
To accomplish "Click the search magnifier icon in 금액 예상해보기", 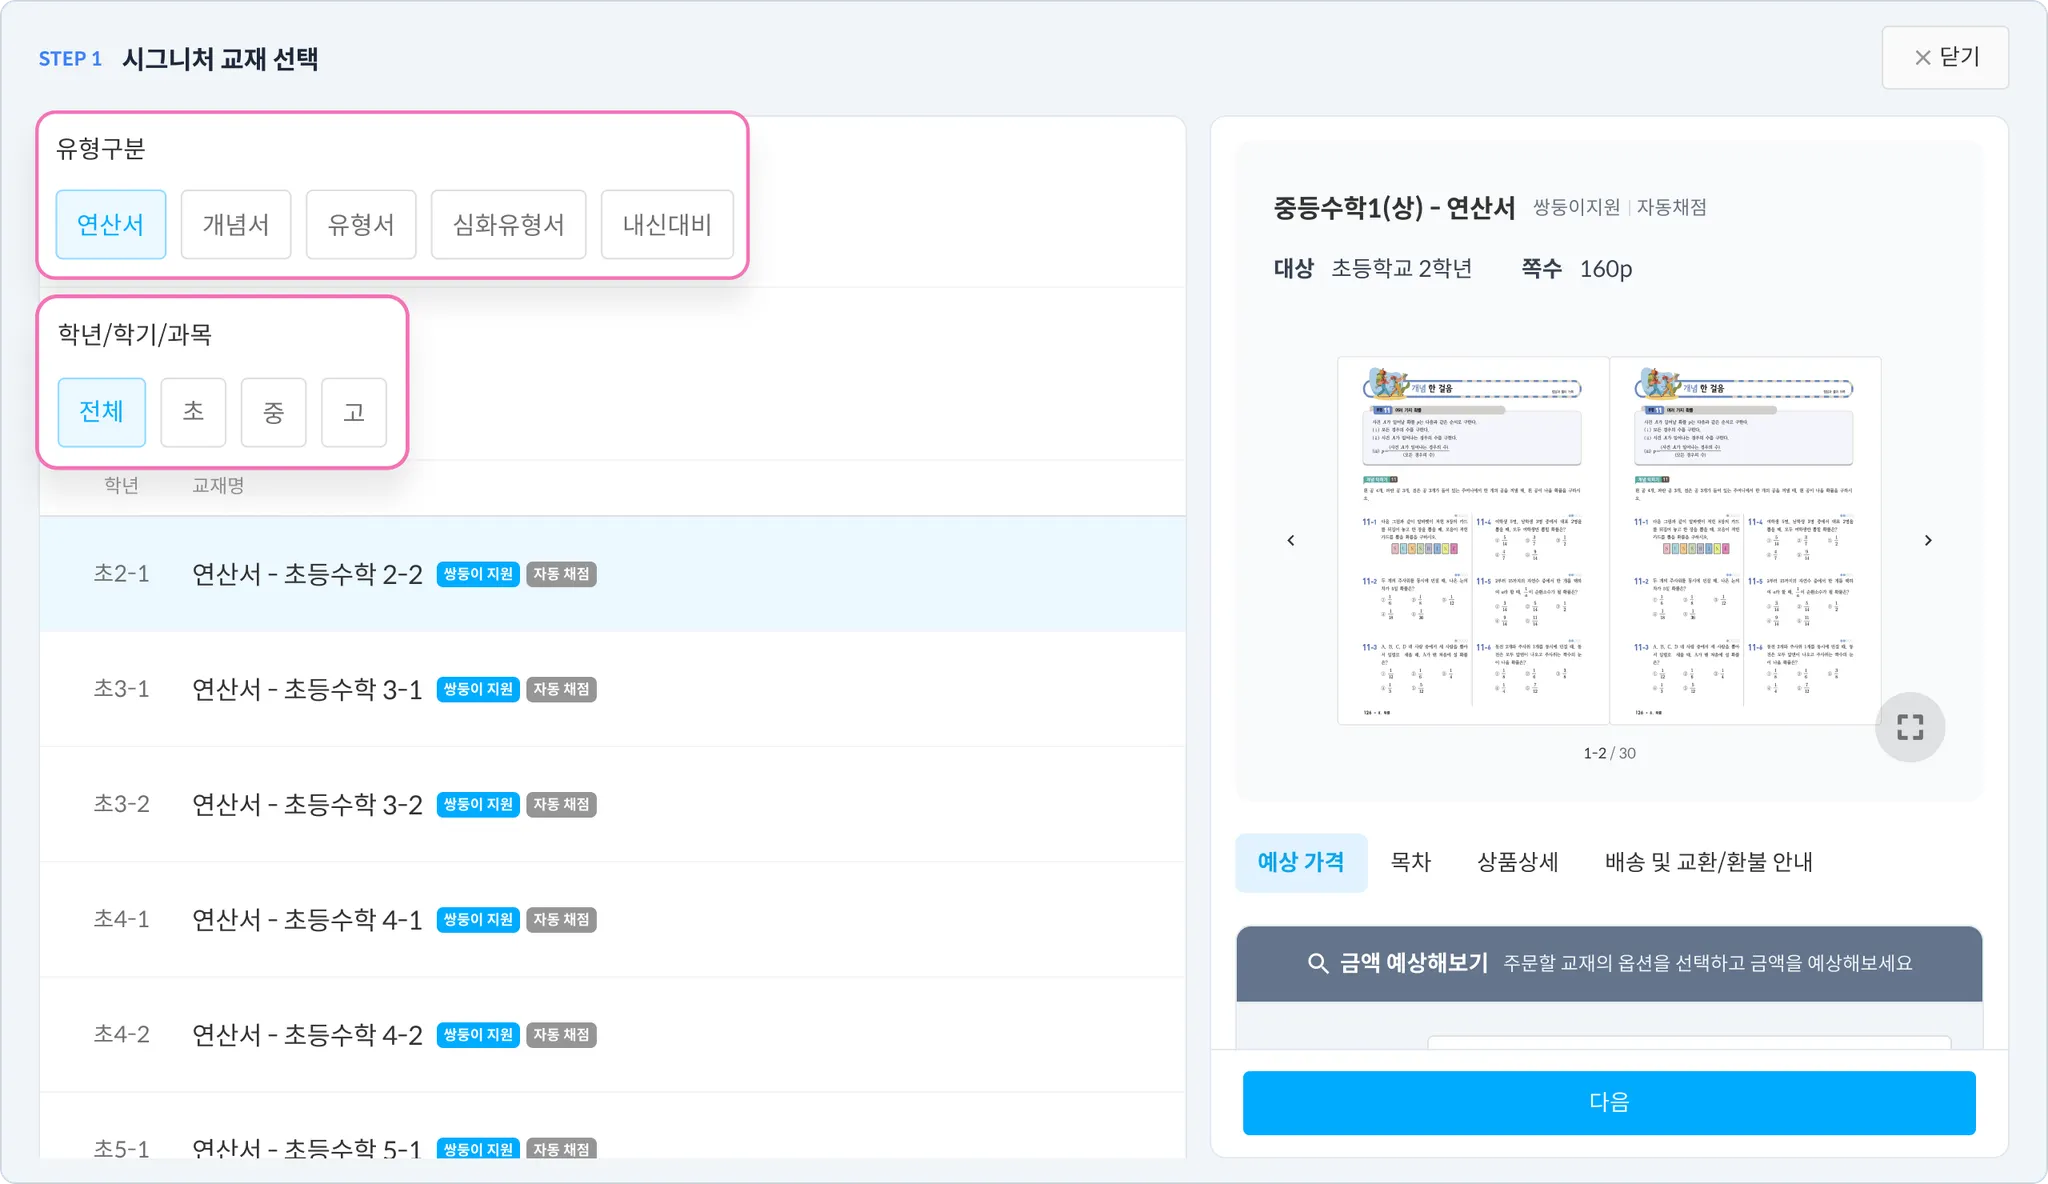I will pyautogui.click(x=1318, y=963).
